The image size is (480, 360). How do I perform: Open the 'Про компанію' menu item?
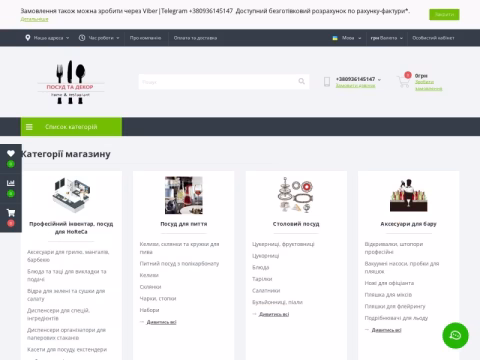(x=145, y=38)
